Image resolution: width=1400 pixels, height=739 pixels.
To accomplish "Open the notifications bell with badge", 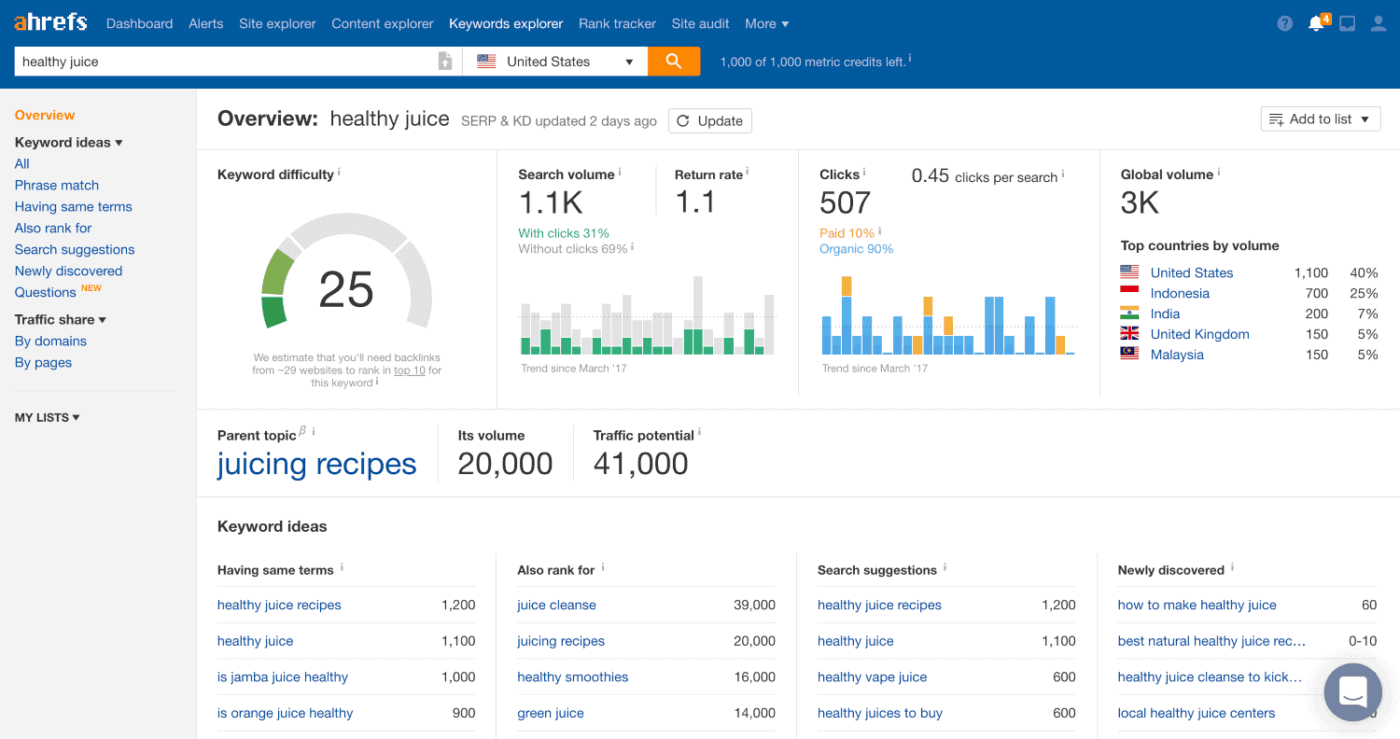I will [x=1316, y=23].
